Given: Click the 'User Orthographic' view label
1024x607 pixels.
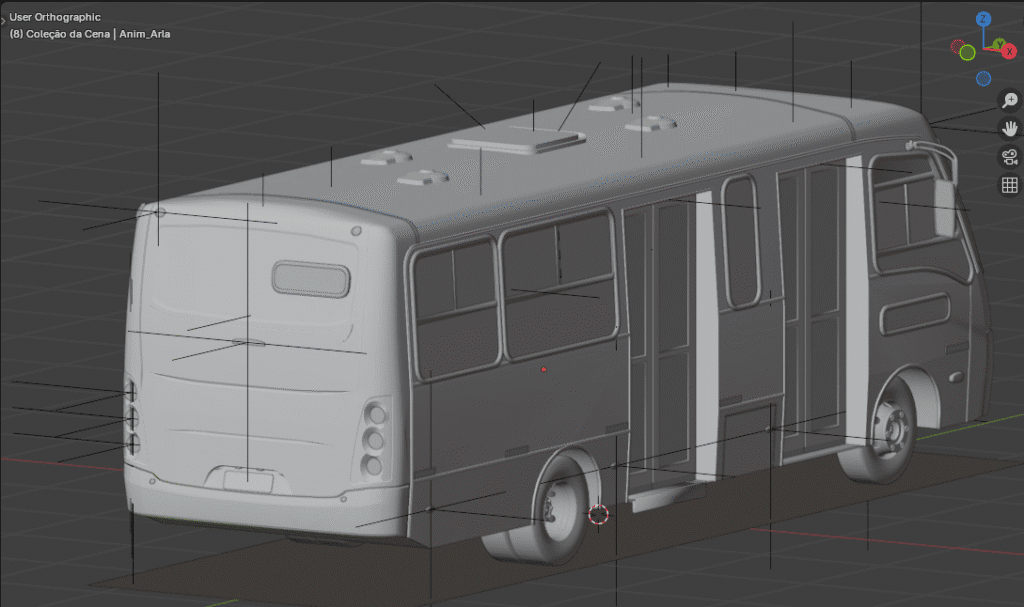Looking at the screenshot, I should point(55,17).
